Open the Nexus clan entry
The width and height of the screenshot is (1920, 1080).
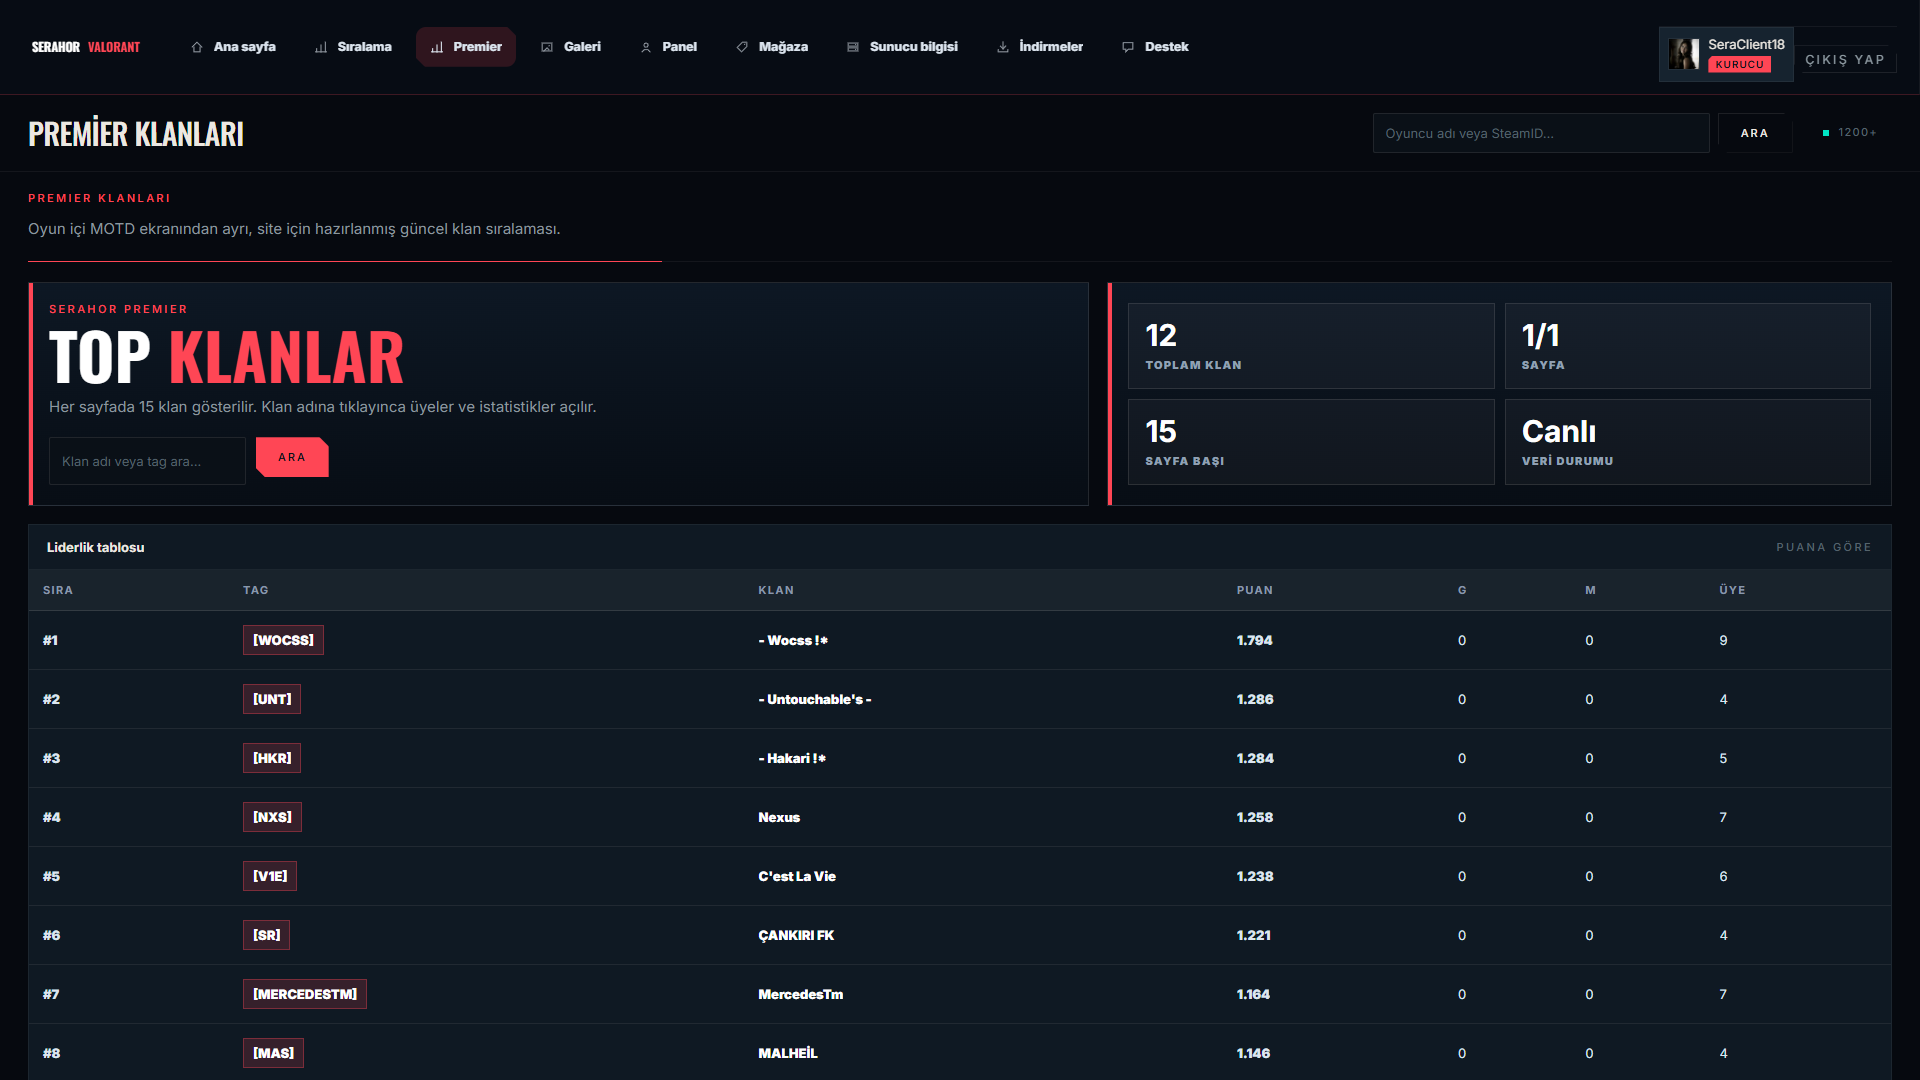[x=779, y=817]
